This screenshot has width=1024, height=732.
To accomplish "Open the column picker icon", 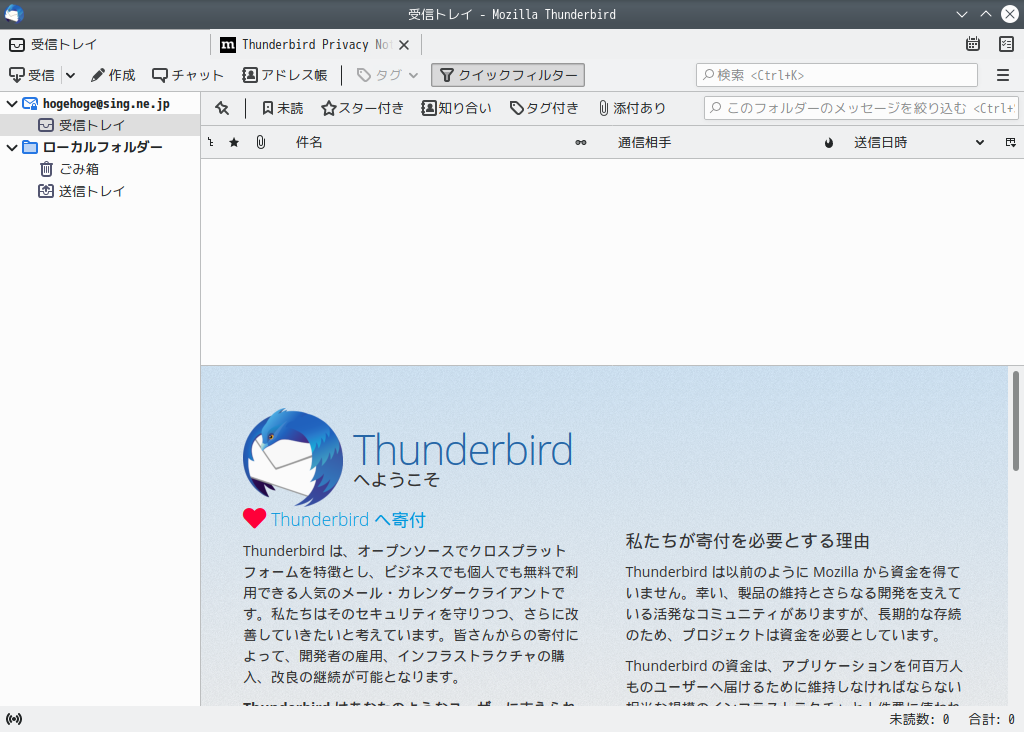I will (1011, 142).
